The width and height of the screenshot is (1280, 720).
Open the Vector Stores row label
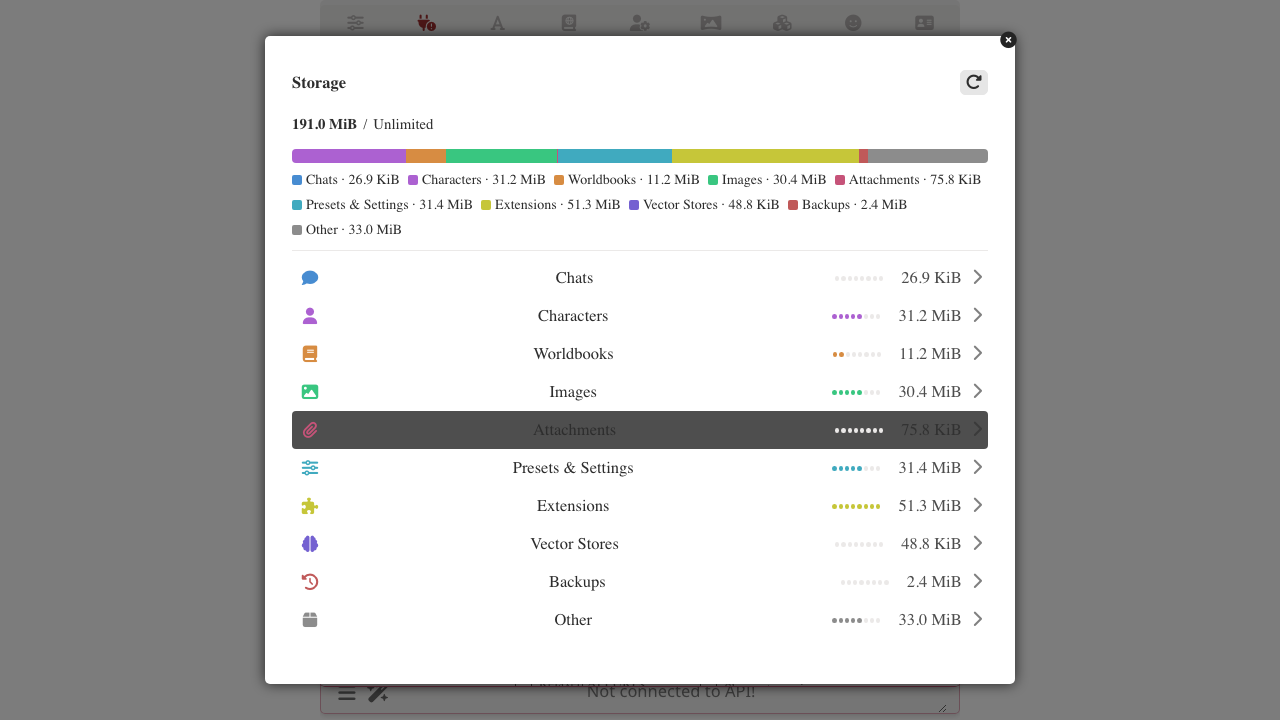(x=574, y=544)
